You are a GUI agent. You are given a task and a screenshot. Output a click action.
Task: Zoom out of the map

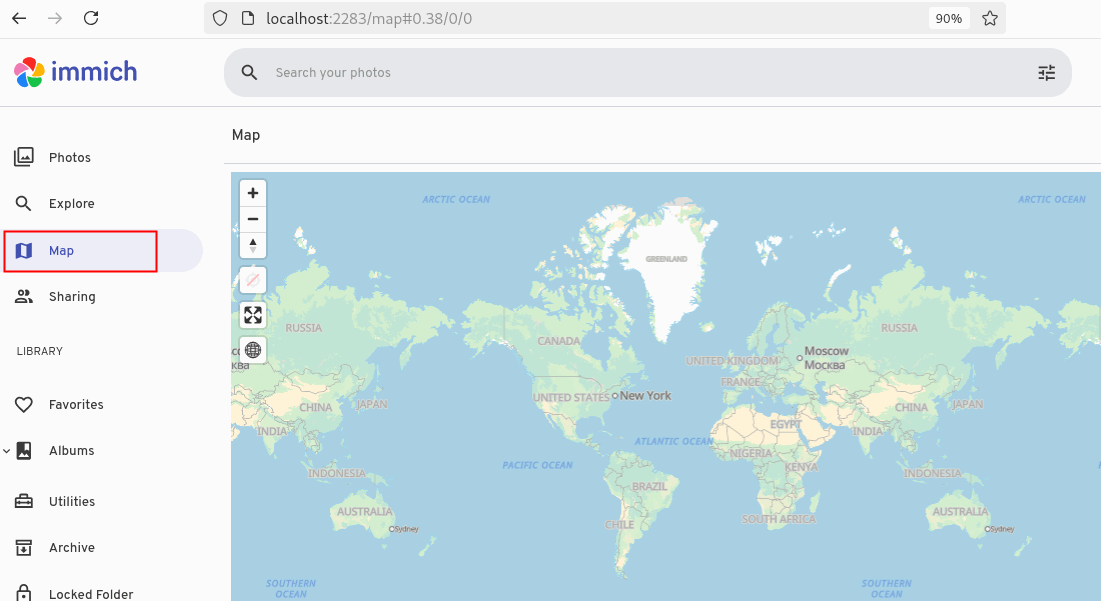point(253,219)
